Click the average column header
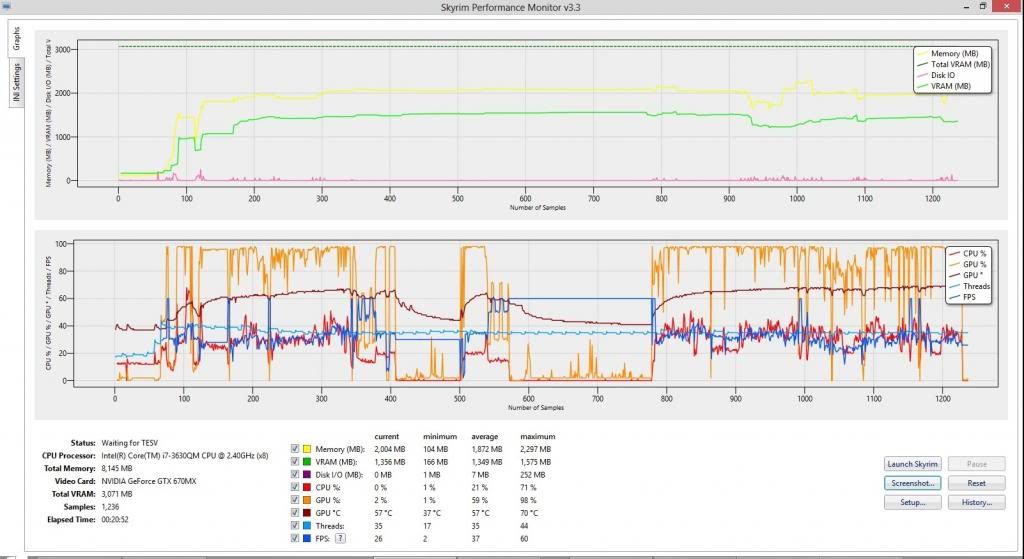Image resolution: width=1024 pixels, height=559 pixels. pos(485,436)
